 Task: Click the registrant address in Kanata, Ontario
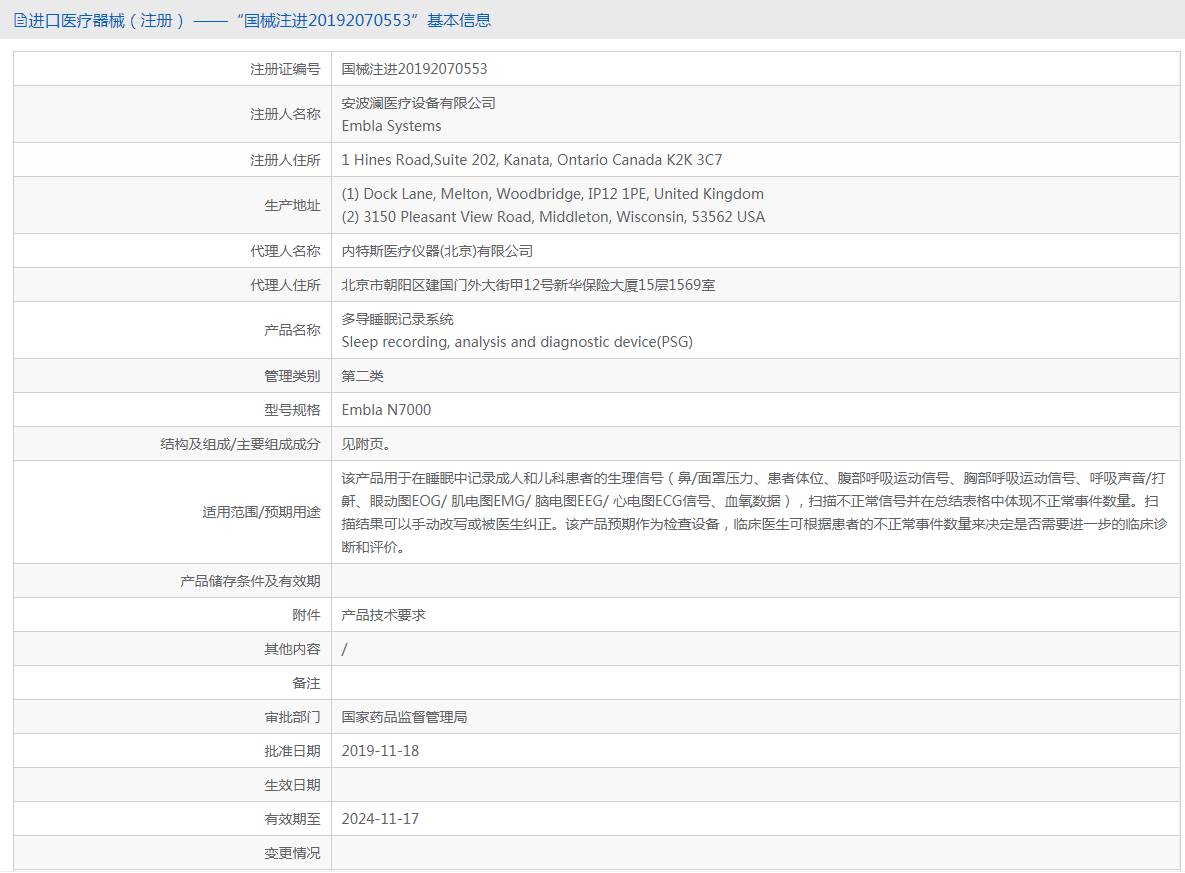pos(531,160)
